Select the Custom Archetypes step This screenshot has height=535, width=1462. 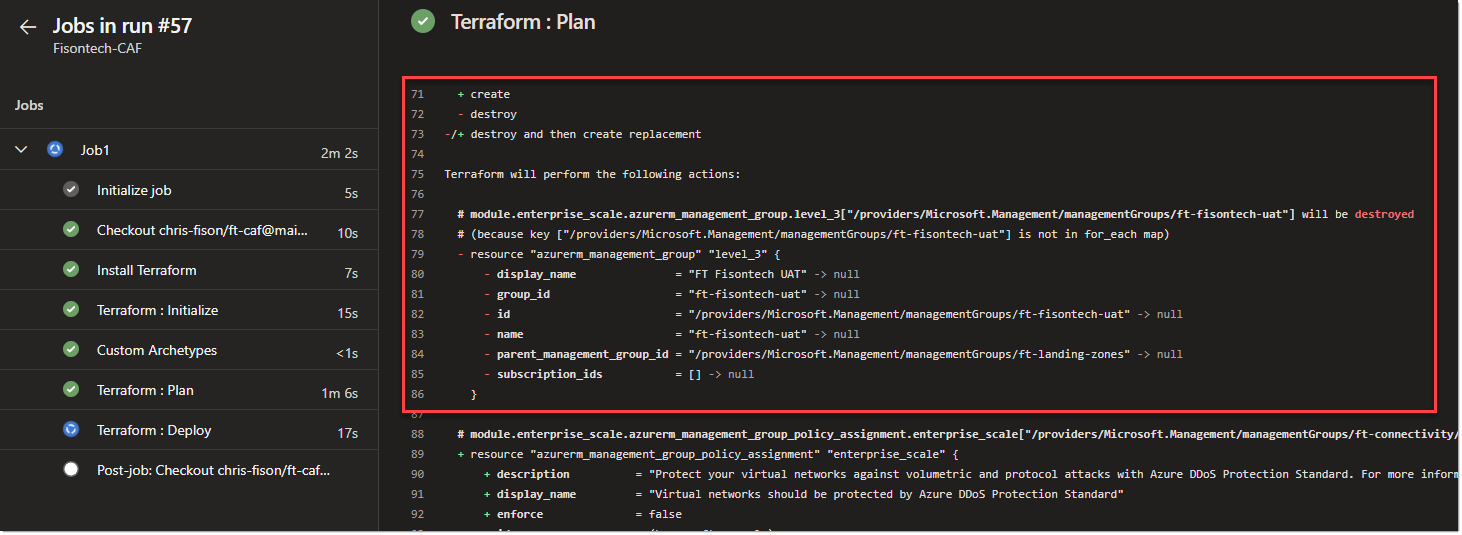189,350
